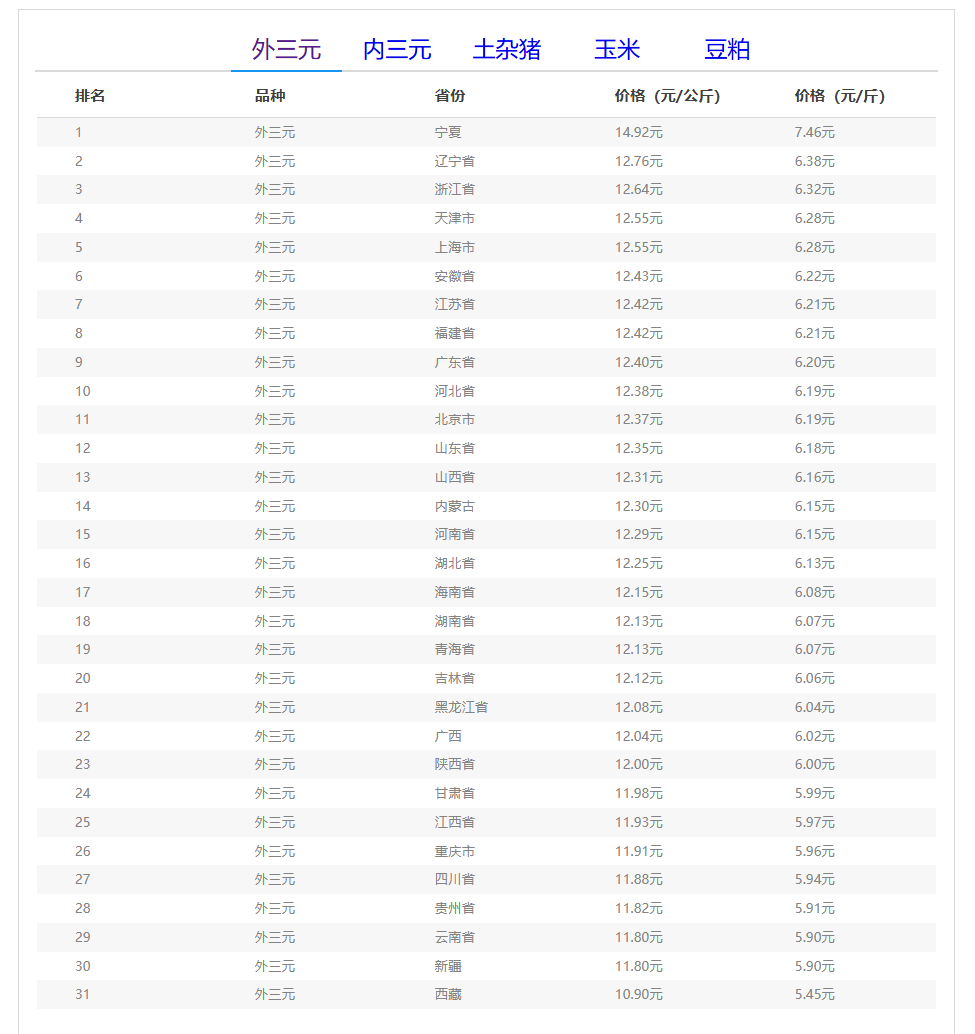The width and height of the screenshot is (975, 1034).
Task: Switch to the 外三元 tab
Action: point(286,49)
